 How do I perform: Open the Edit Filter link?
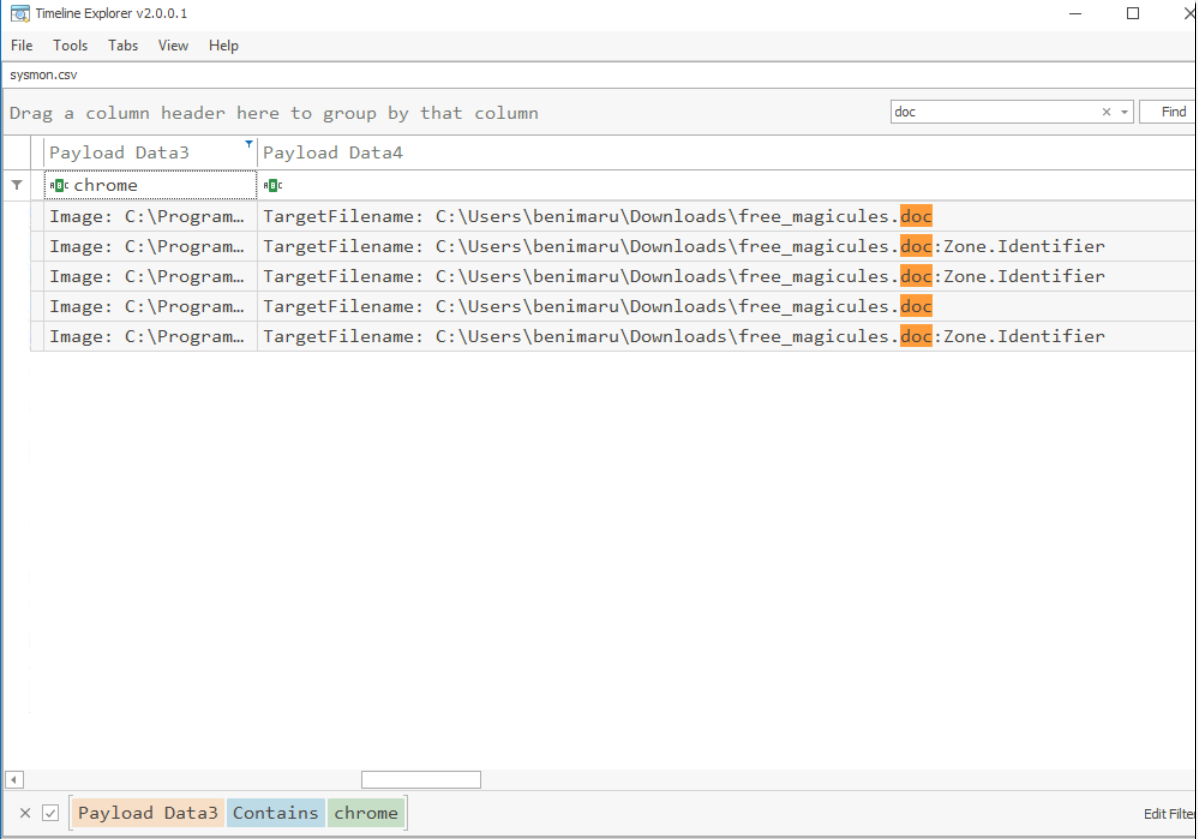point(1169,814)
